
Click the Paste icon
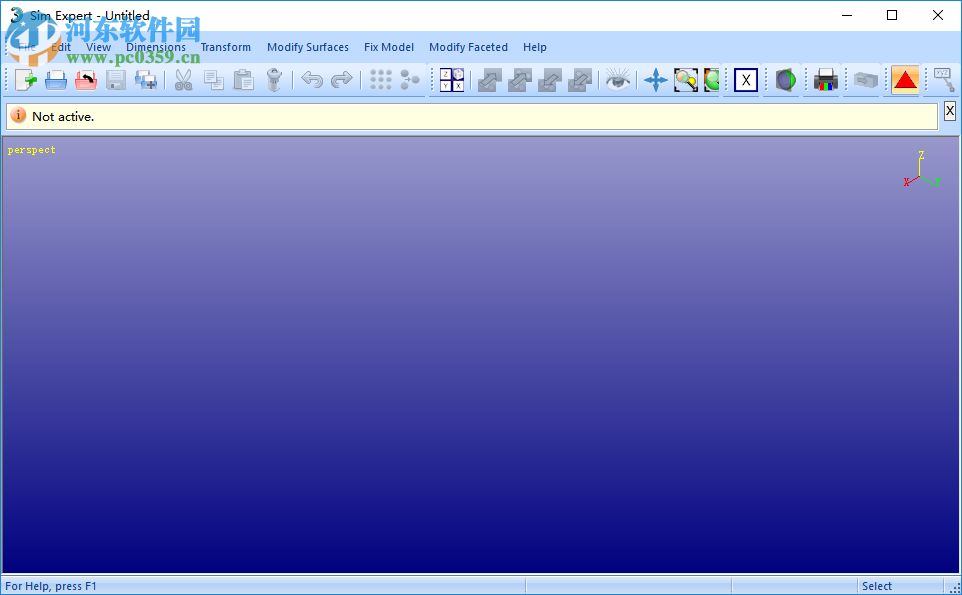[244, 80]
